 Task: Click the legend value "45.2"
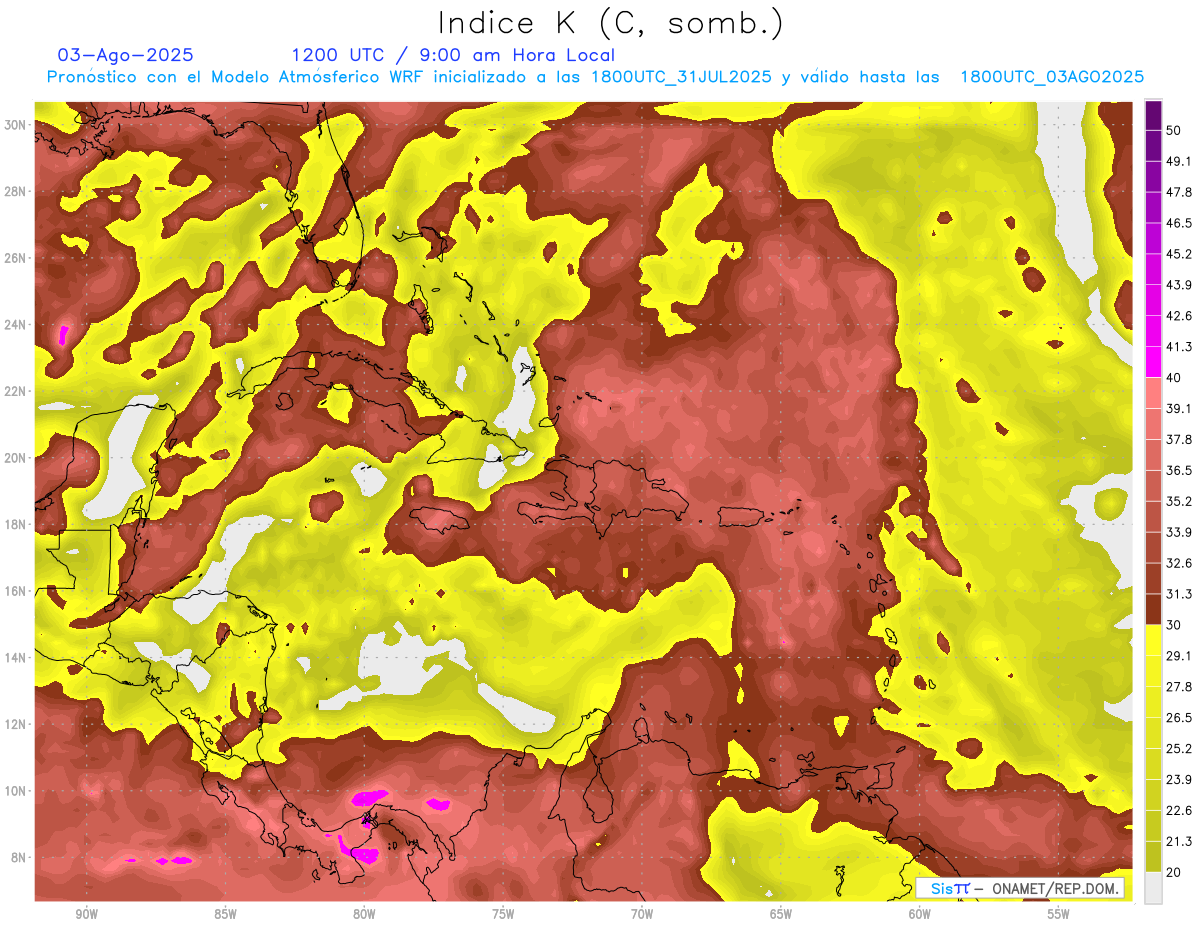click(1179, 254)
